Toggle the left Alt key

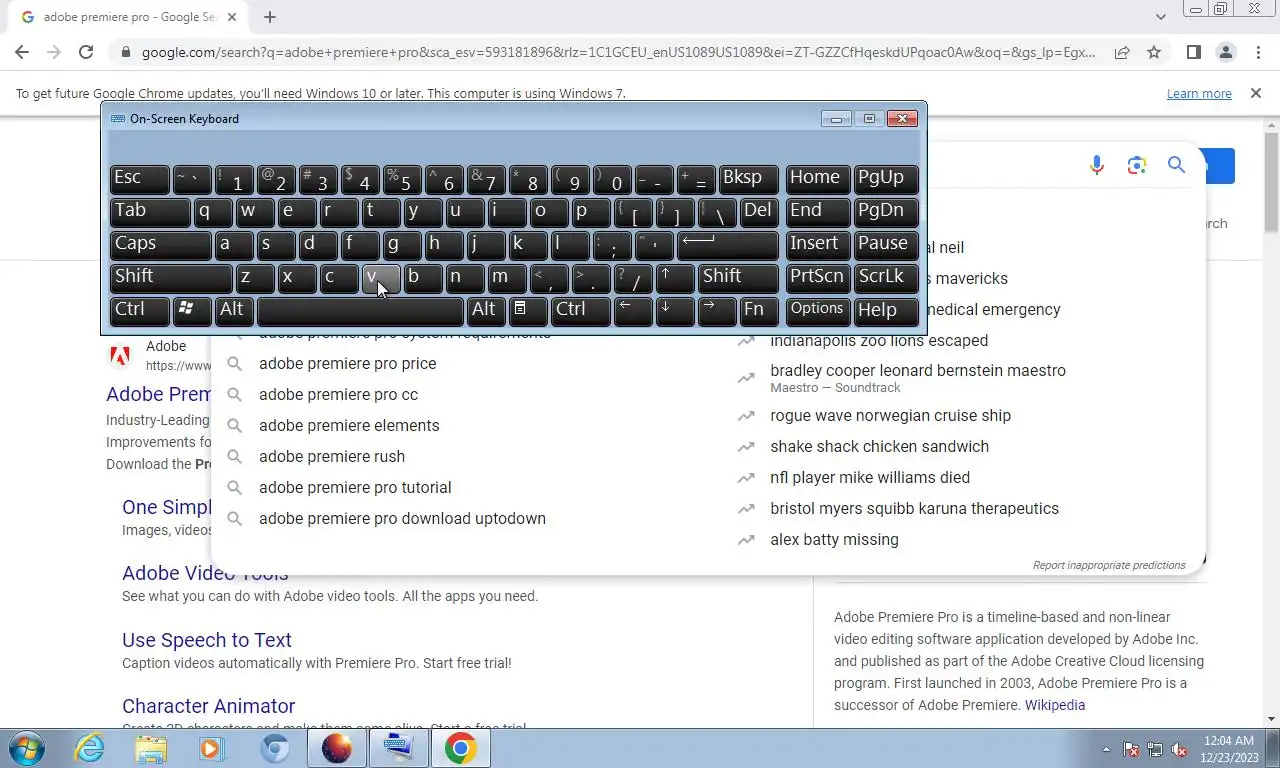coord(234,311)
